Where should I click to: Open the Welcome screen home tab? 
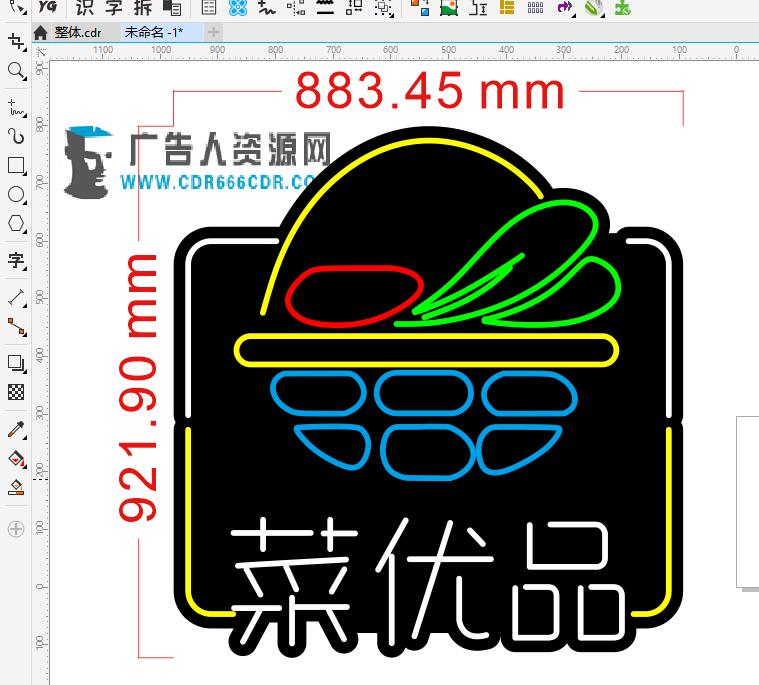tap(40, 32)
